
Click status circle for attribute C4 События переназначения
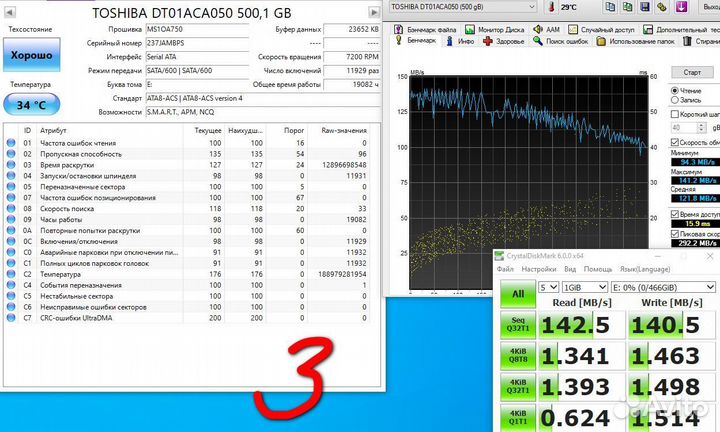coord(11,285)
